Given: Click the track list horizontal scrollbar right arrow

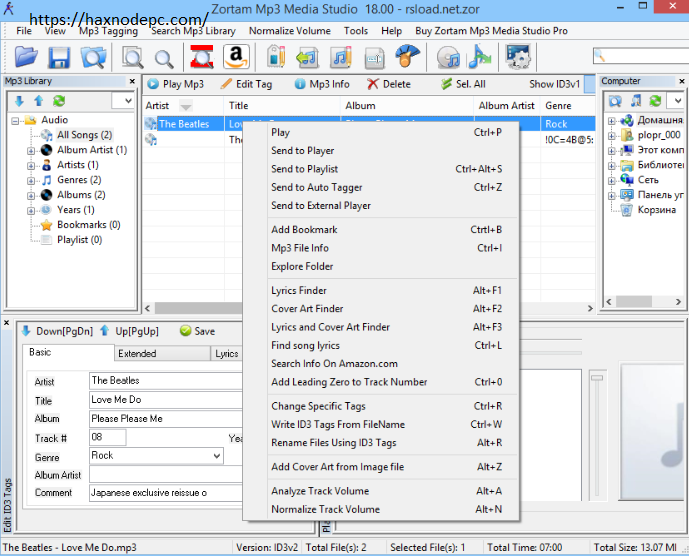Looking at the screenshot, I should coord(590,309).
